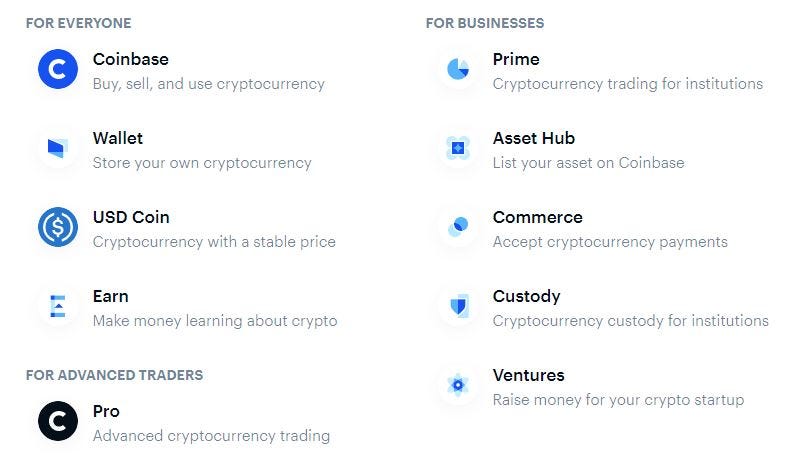Open Cryptocurrency custody for institutions text

(631, 321)
